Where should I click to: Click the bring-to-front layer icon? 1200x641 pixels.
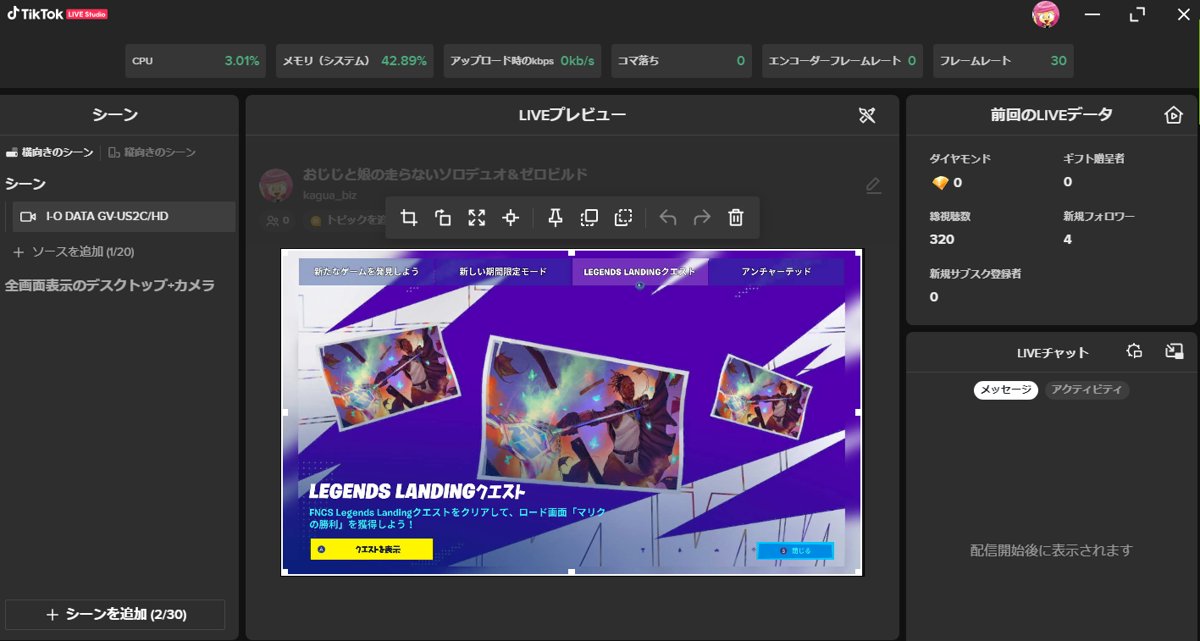pos(590,218)
